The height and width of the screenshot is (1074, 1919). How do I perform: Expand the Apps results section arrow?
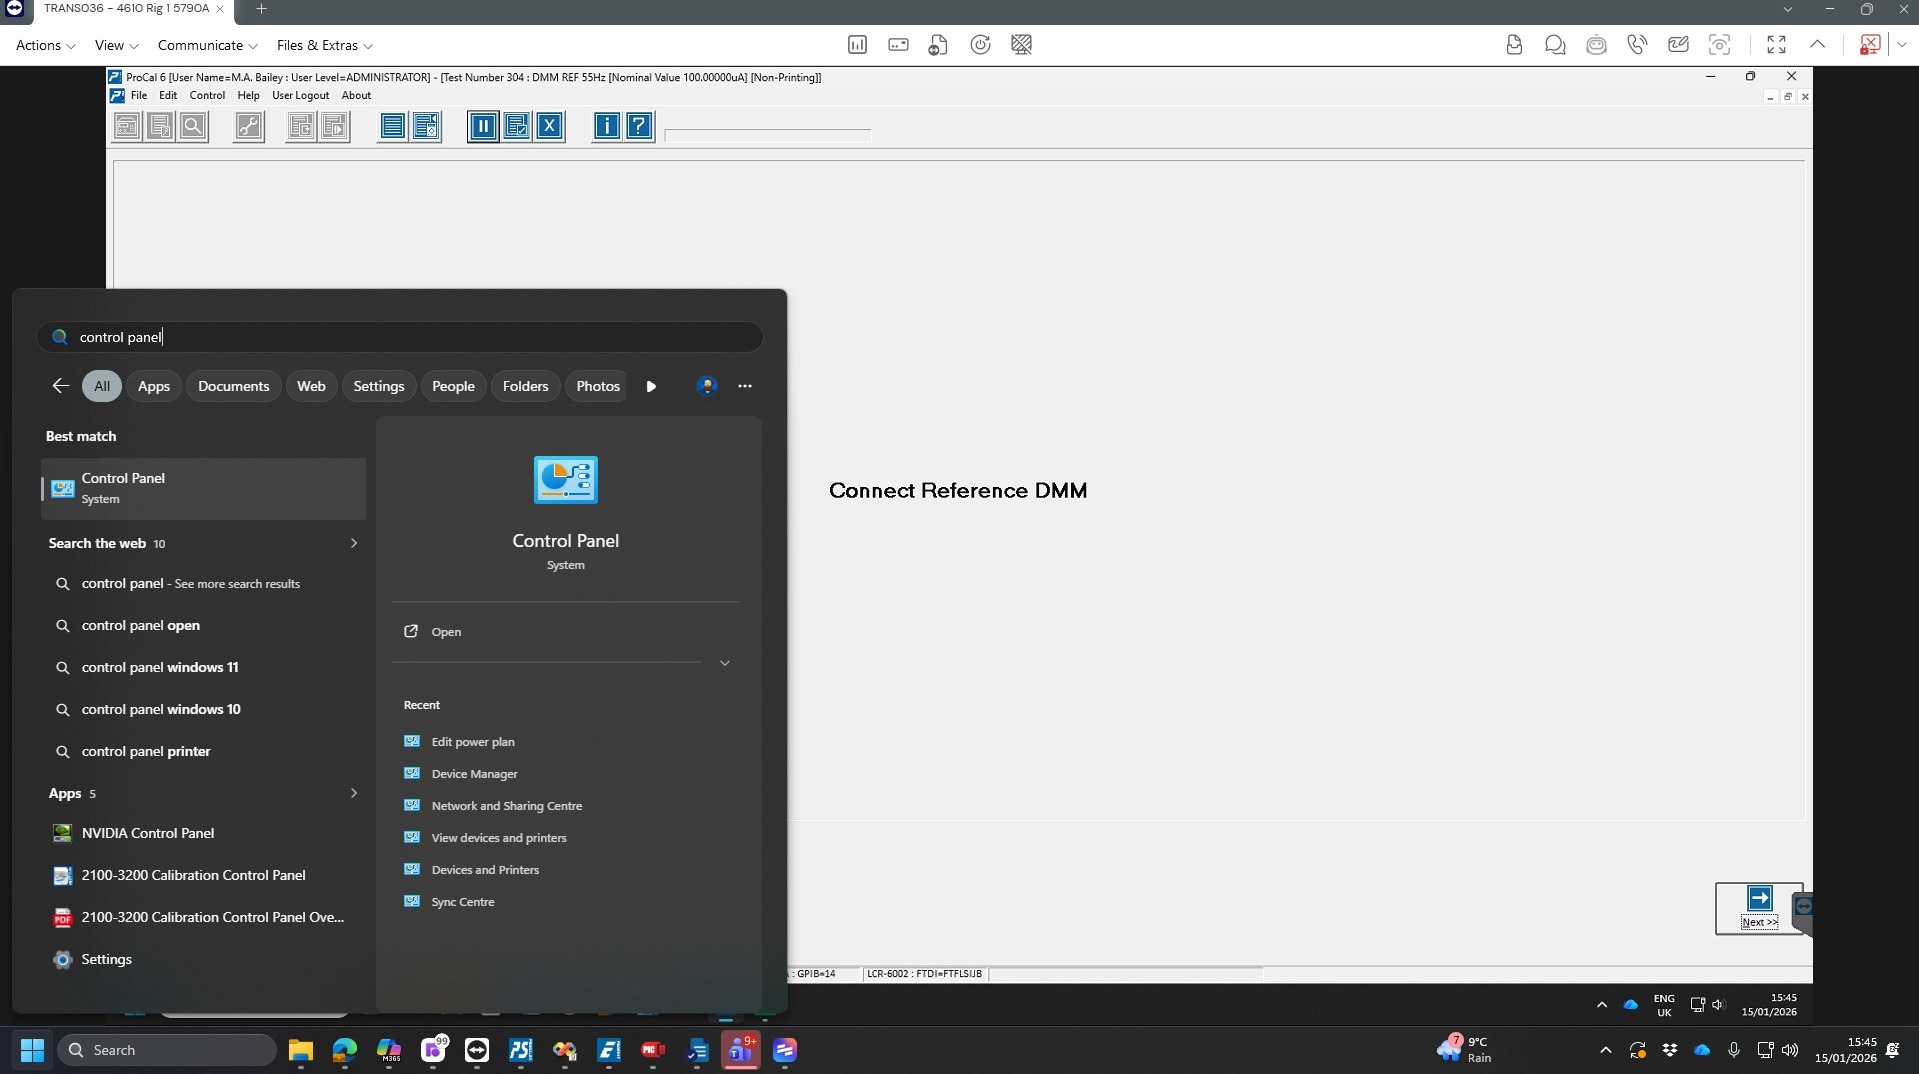click(x=353, y=793)
